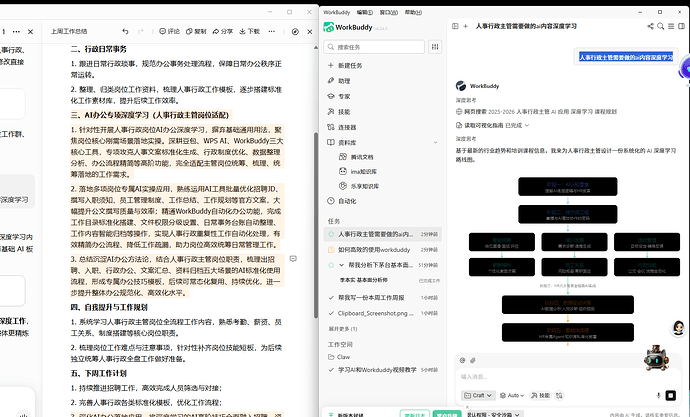Viewport: 690px width, 417px height.
Task: Click redo arrow in document window toolbar
Action: [x=141, y=32]
